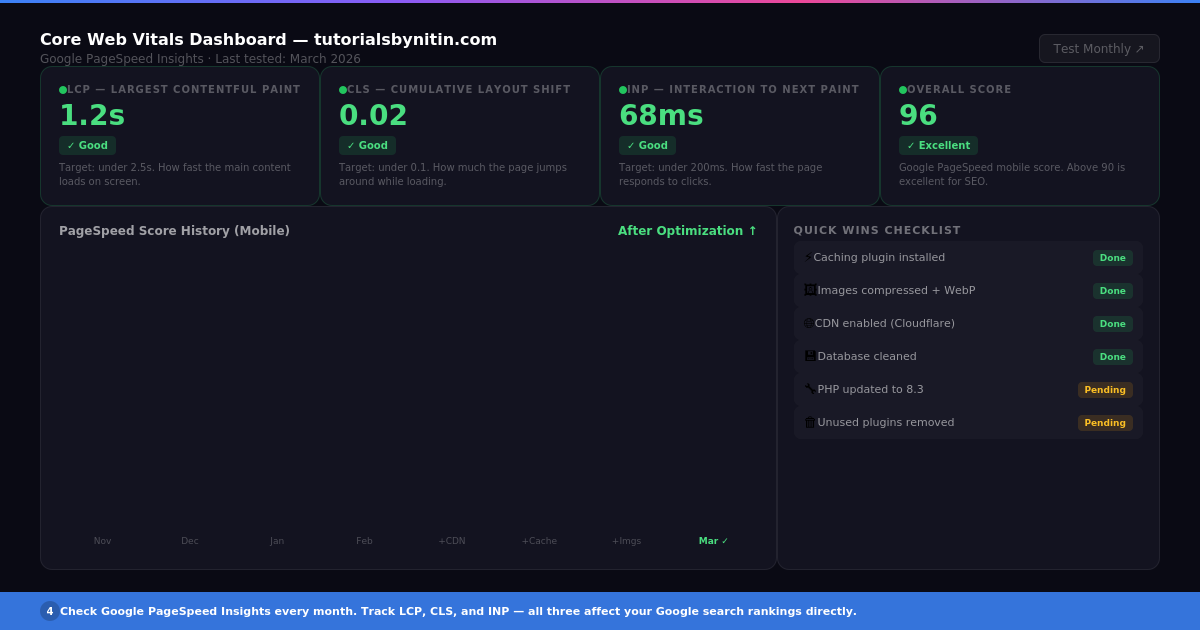The width and height of the screenshot is (1200, 630).
Task: Click trash can icon beside Unused plugins
Action: coord(810,422)
